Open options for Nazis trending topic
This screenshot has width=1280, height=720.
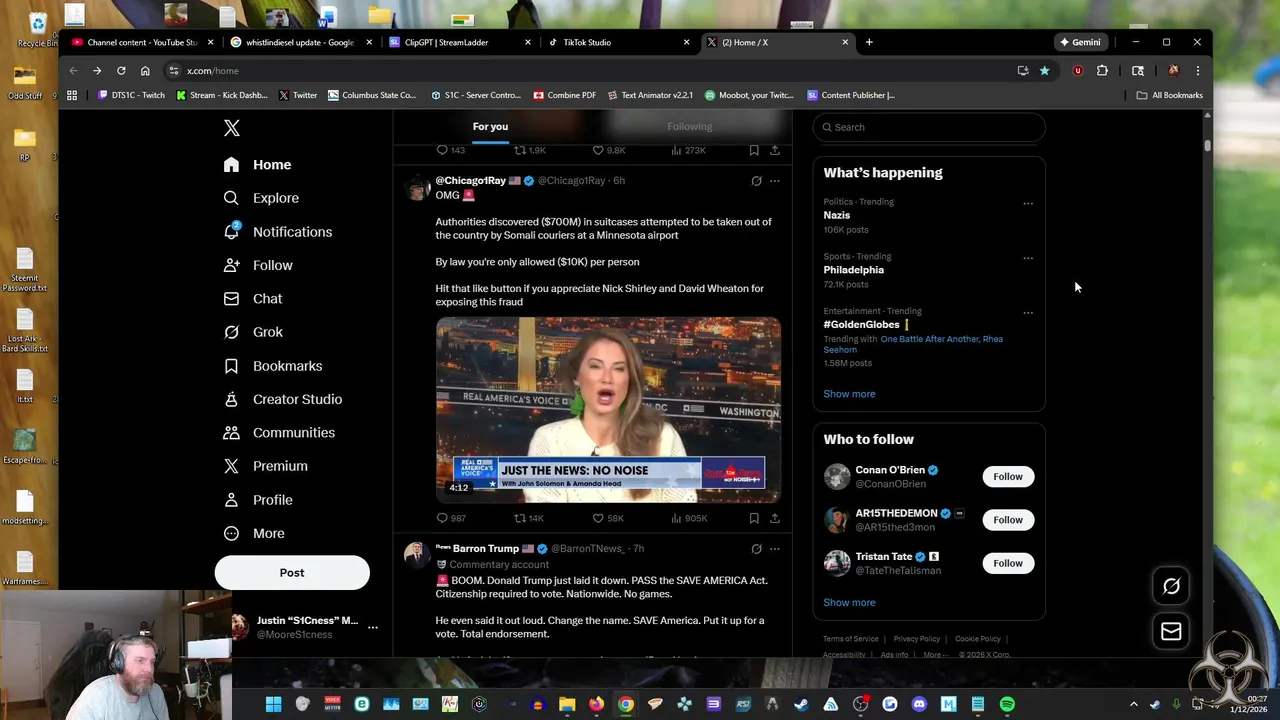point(1027,203)
